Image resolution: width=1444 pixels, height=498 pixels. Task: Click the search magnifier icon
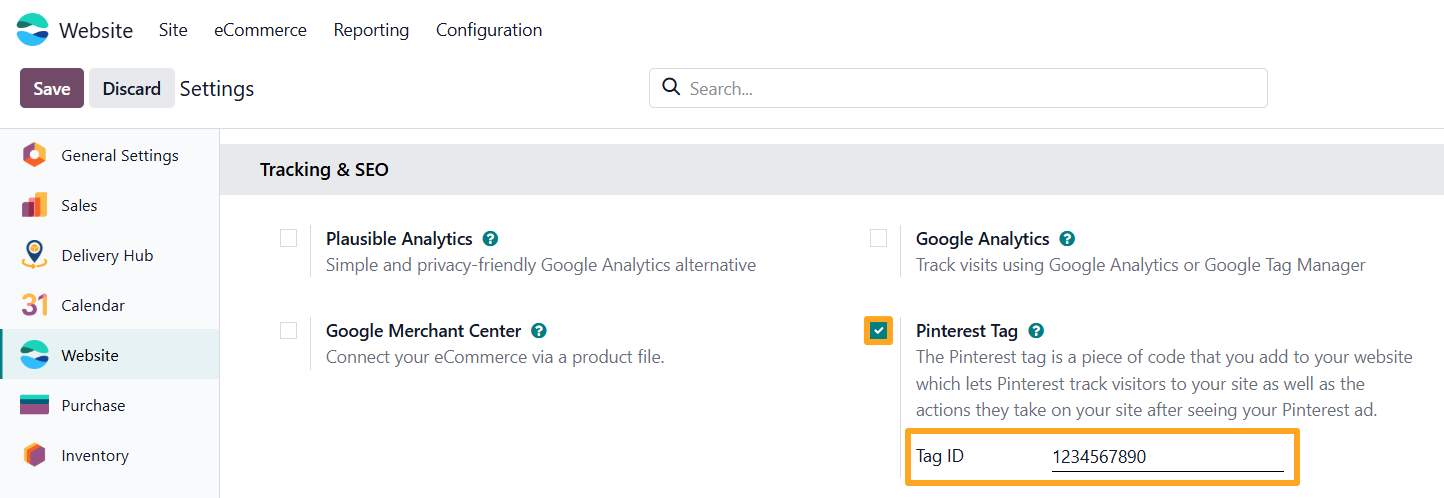coord(672,87)
